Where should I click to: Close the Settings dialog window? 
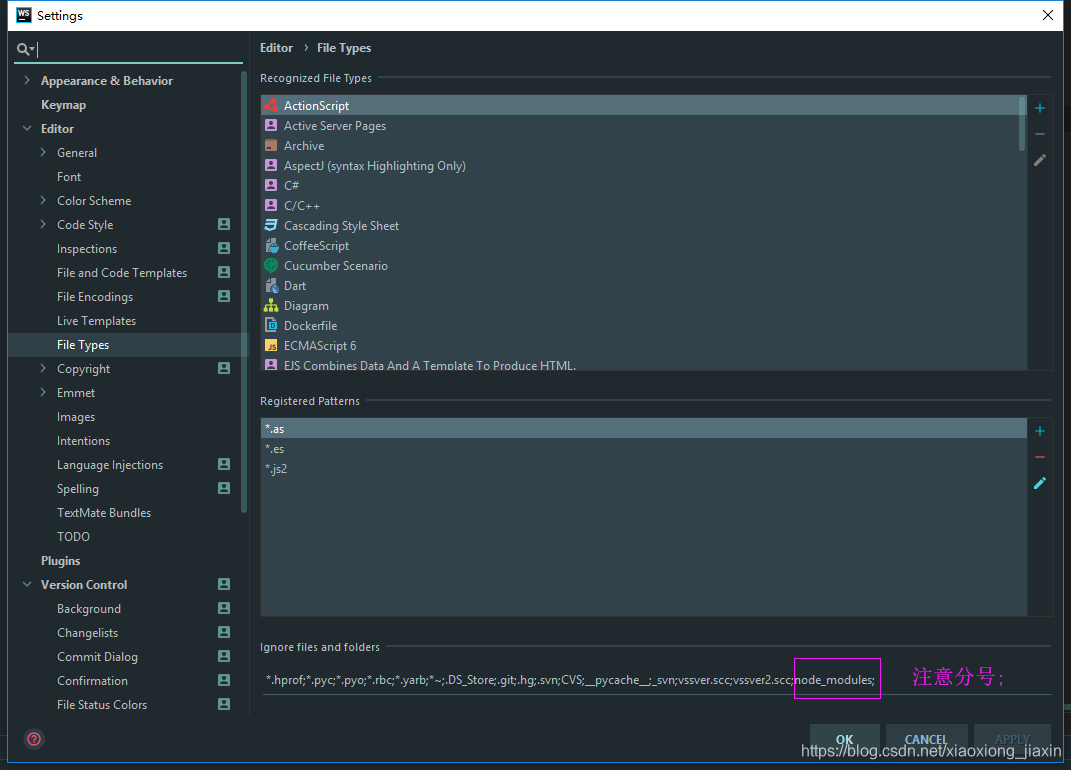point(1048,15)
